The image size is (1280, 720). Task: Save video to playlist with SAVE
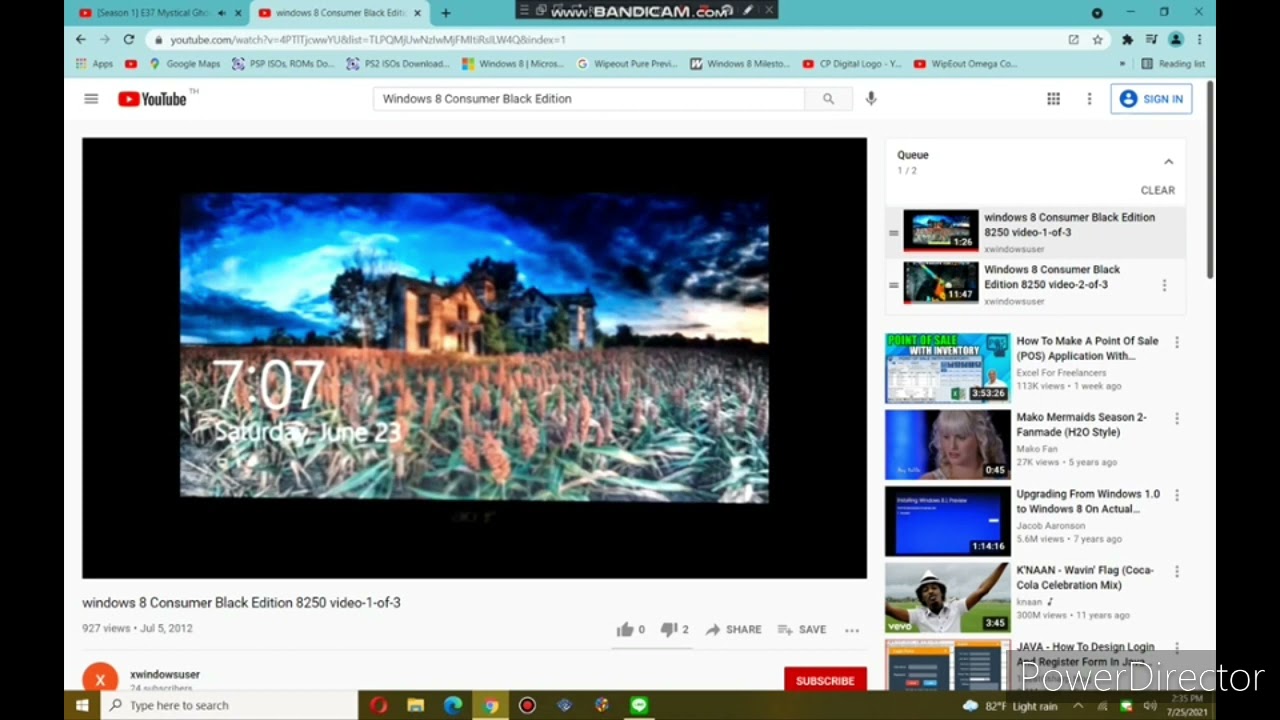[802, 629]
